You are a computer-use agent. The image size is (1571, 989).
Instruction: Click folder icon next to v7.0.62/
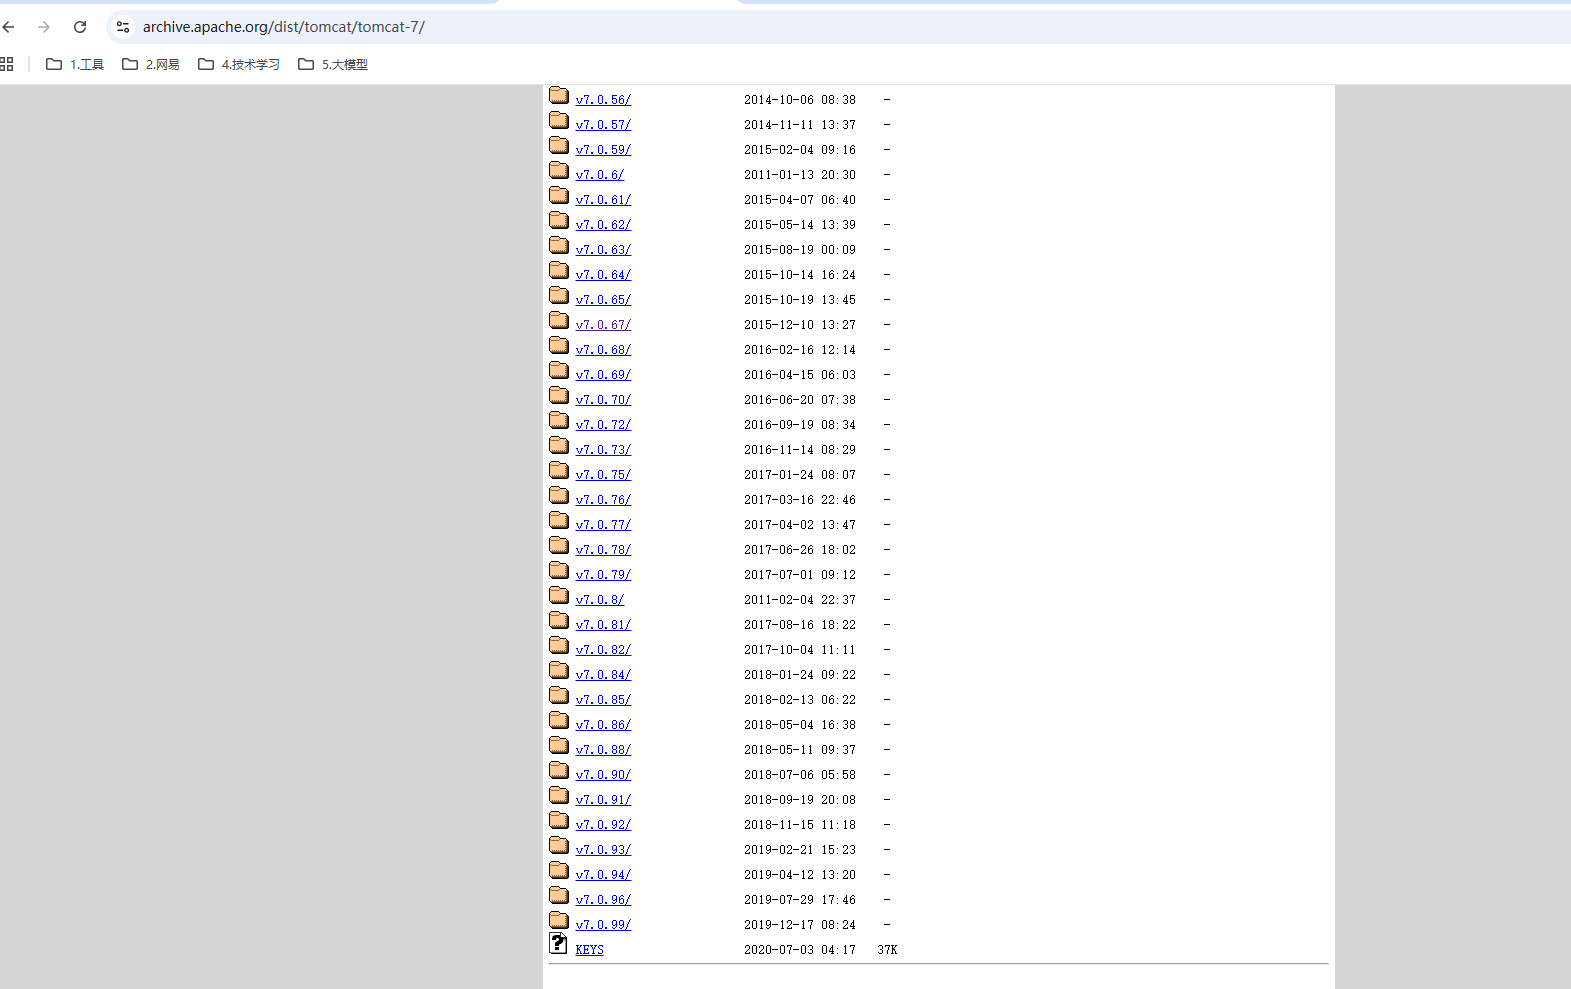click(x=559, y=221)
